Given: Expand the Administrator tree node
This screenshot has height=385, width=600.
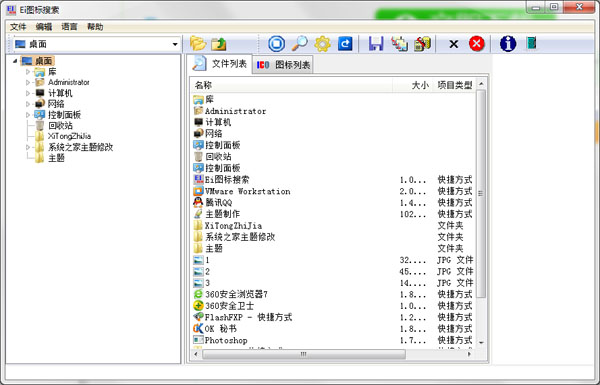Looking at the screenshot, I should 28,82.
